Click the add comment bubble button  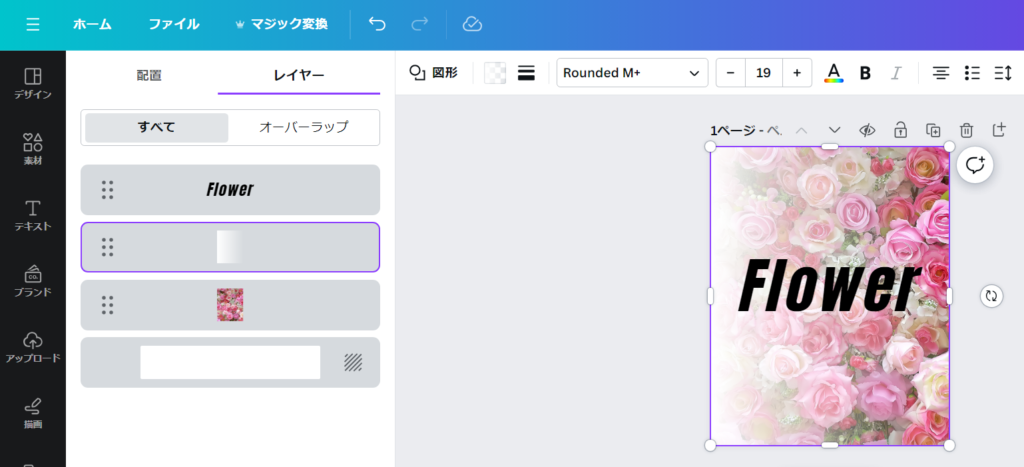tap(975, 165)
